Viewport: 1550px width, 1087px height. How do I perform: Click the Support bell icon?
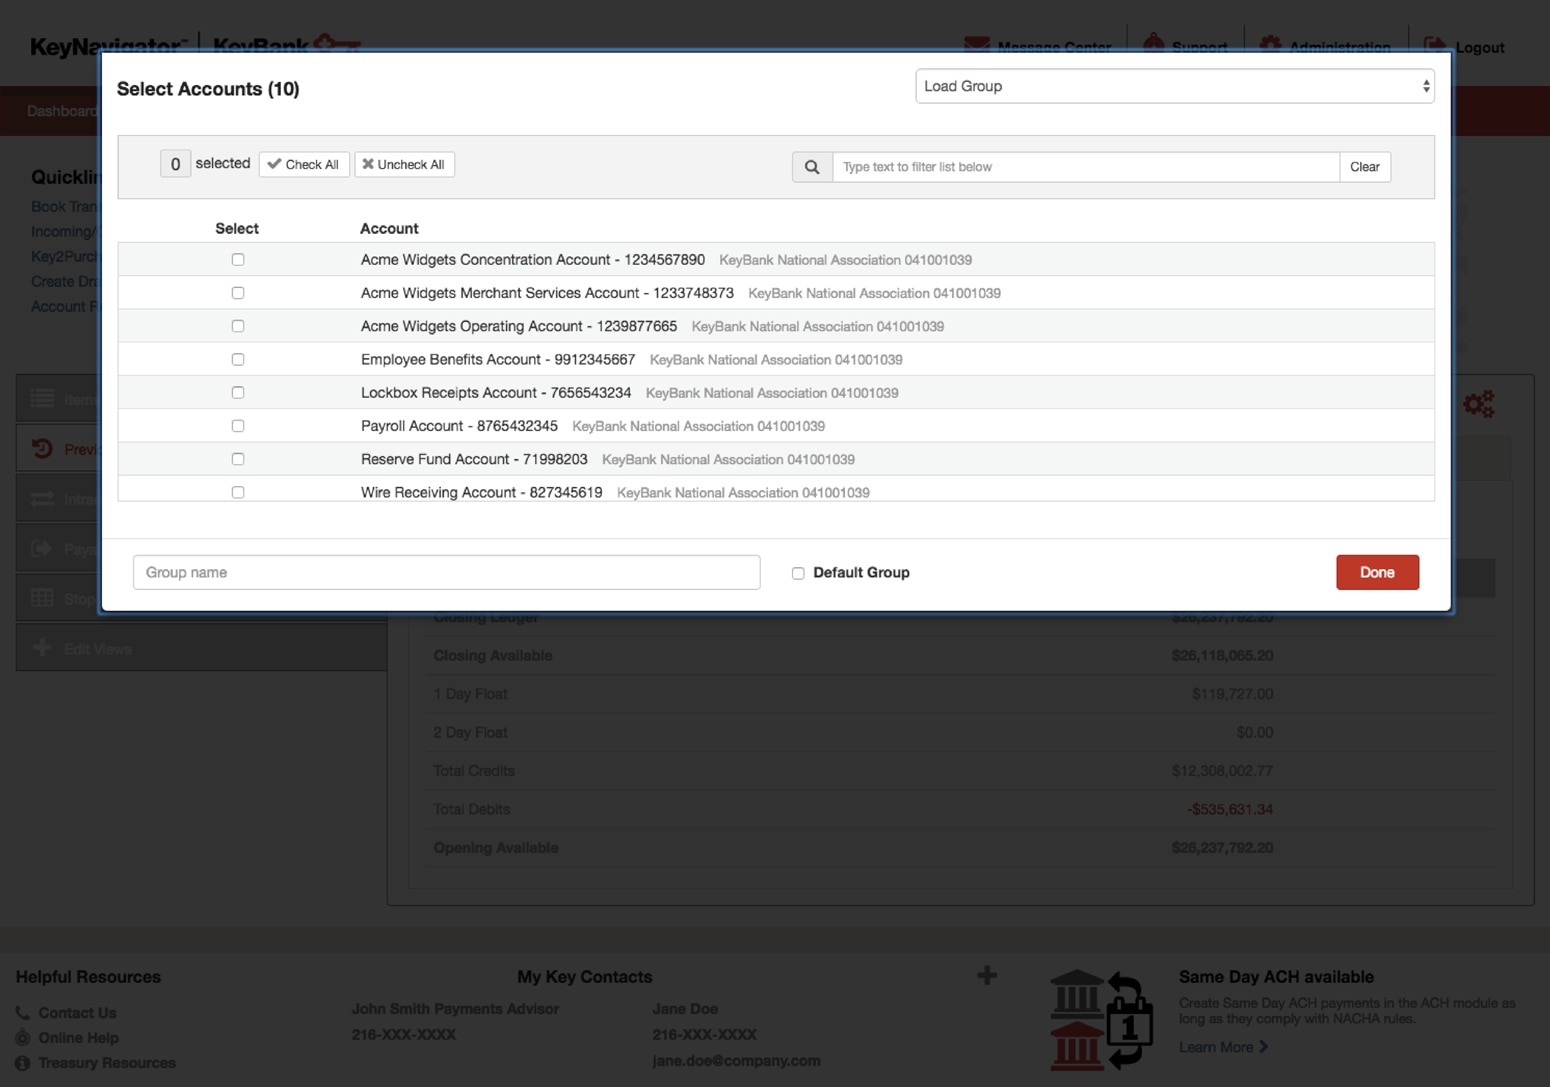pos(1153,44)
